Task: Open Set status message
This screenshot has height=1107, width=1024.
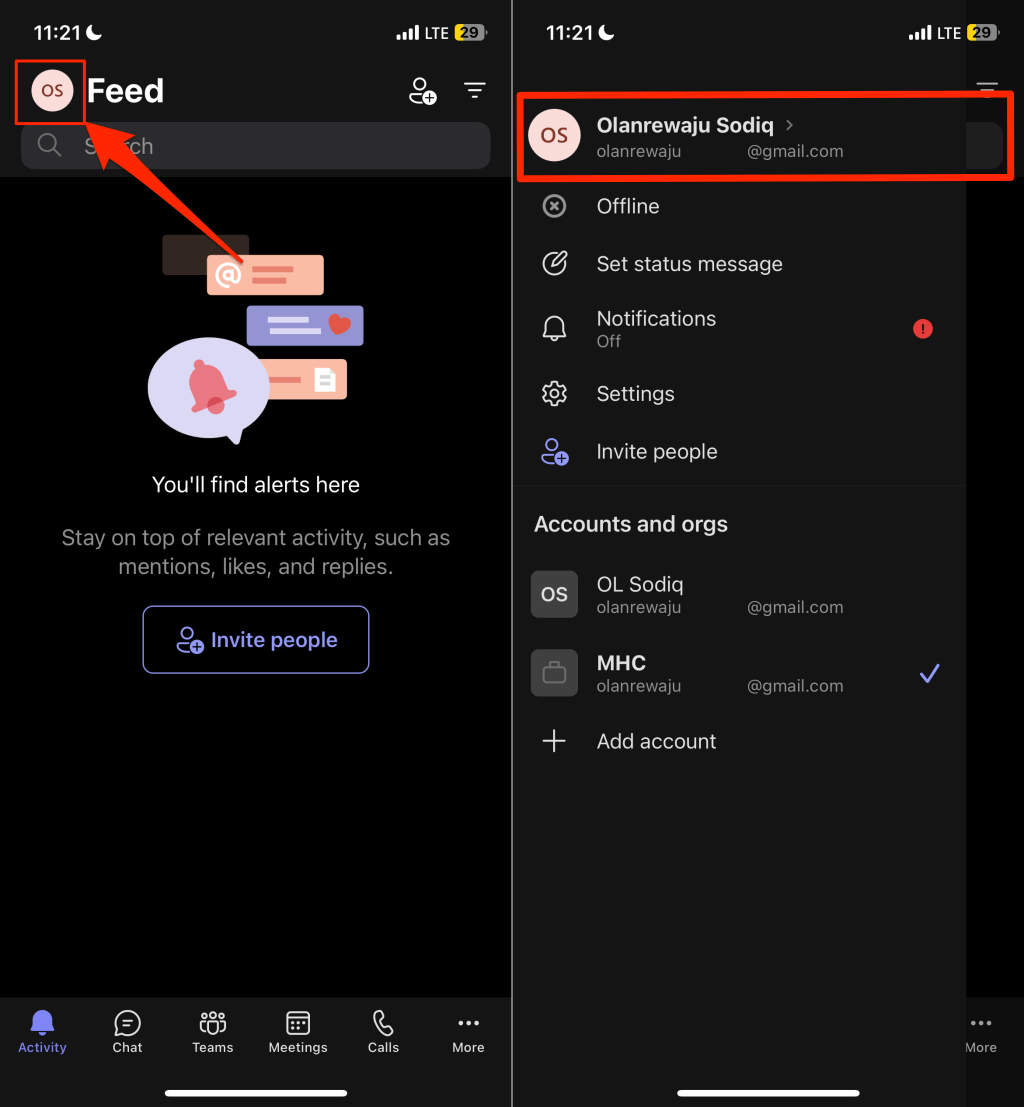Action: coord(689,264)
